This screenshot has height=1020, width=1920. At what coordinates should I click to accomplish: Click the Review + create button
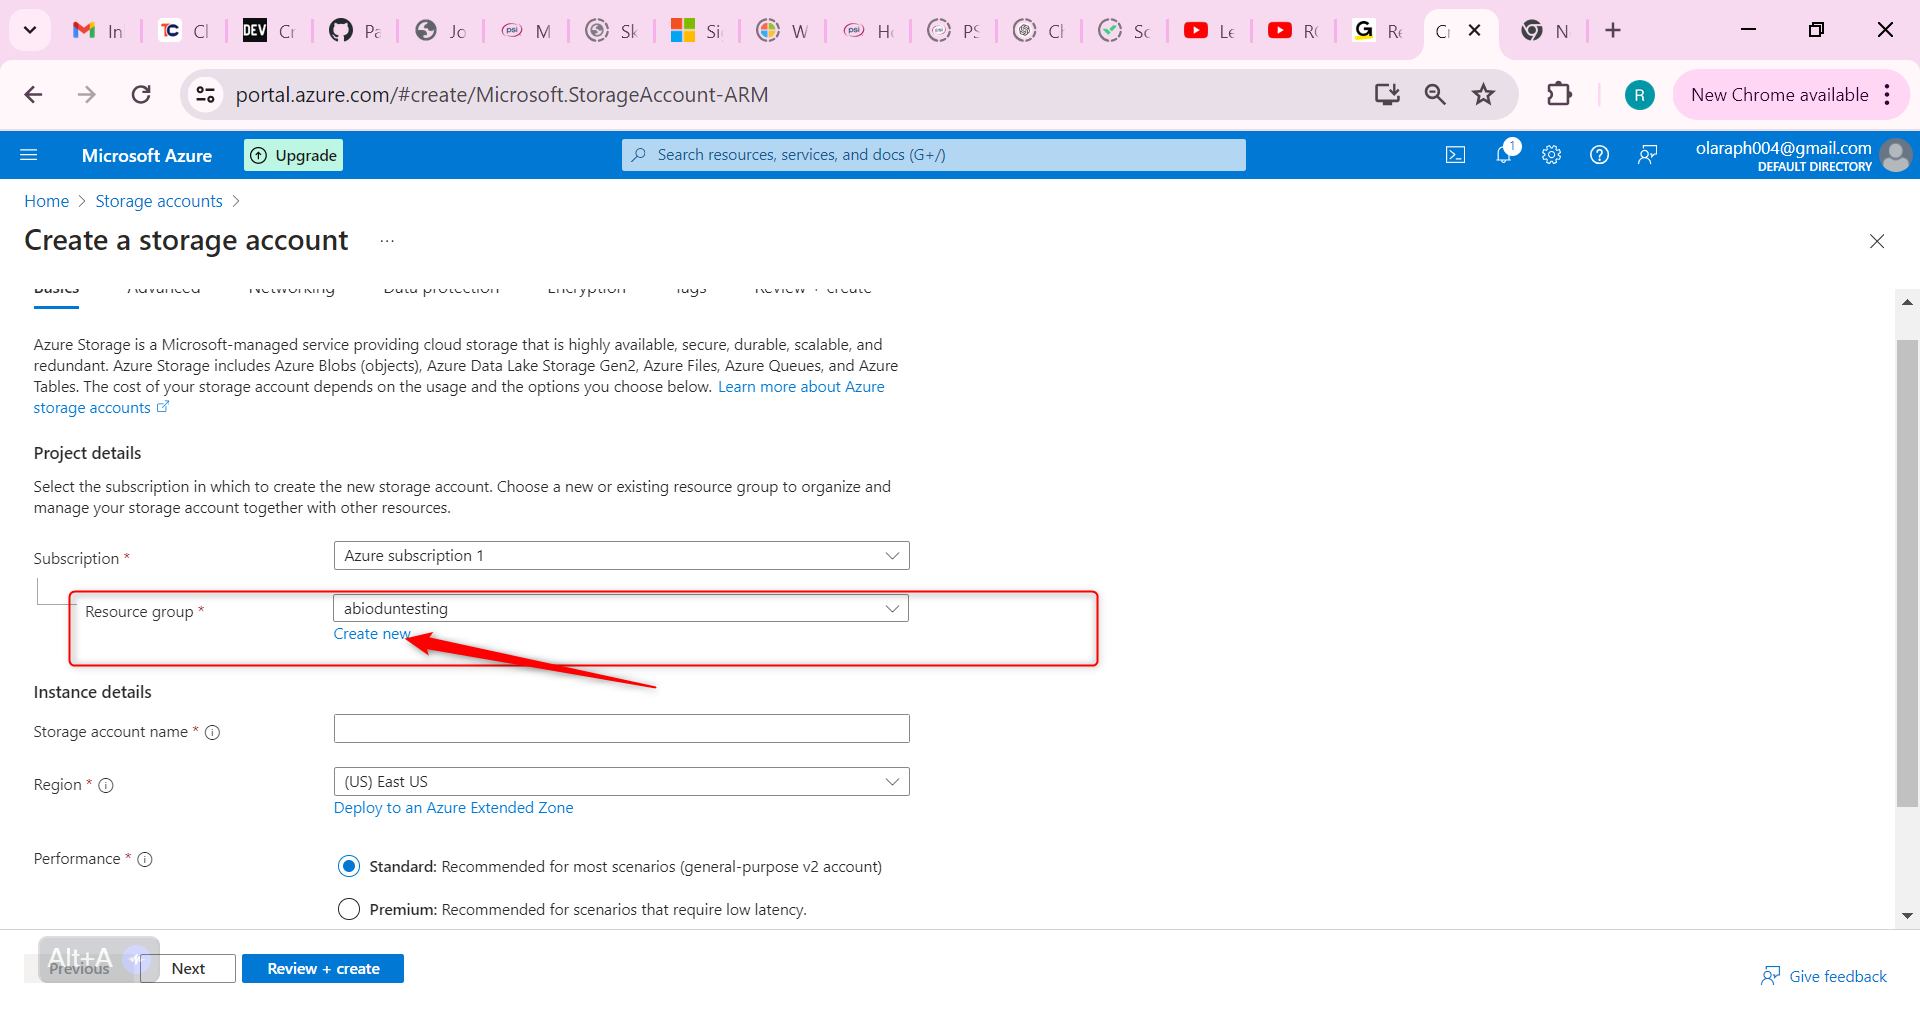tap(323, 969)
